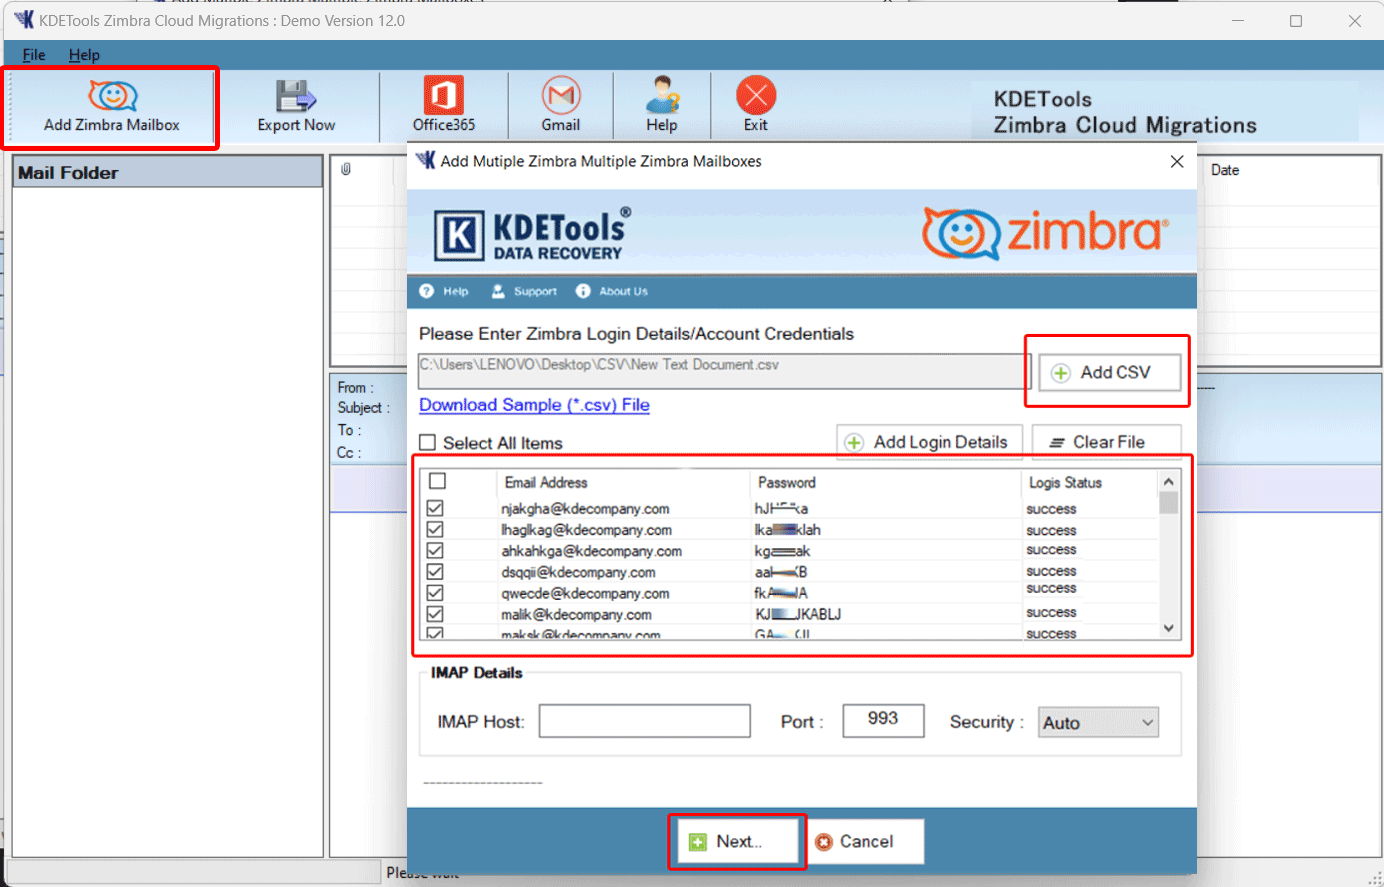
Task: Click the red Exit icon
Action: pyautogui.click(x=756, y=96)
